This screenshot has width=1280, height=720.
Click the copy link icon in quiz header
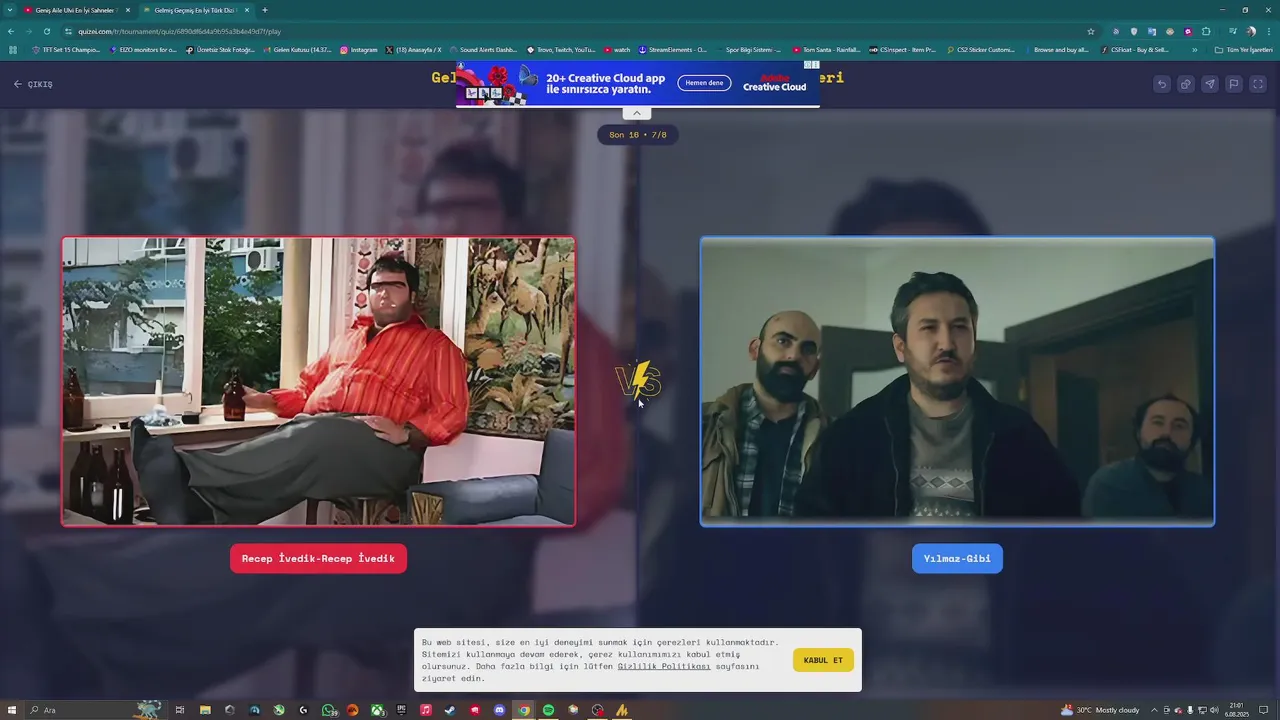1186,84
